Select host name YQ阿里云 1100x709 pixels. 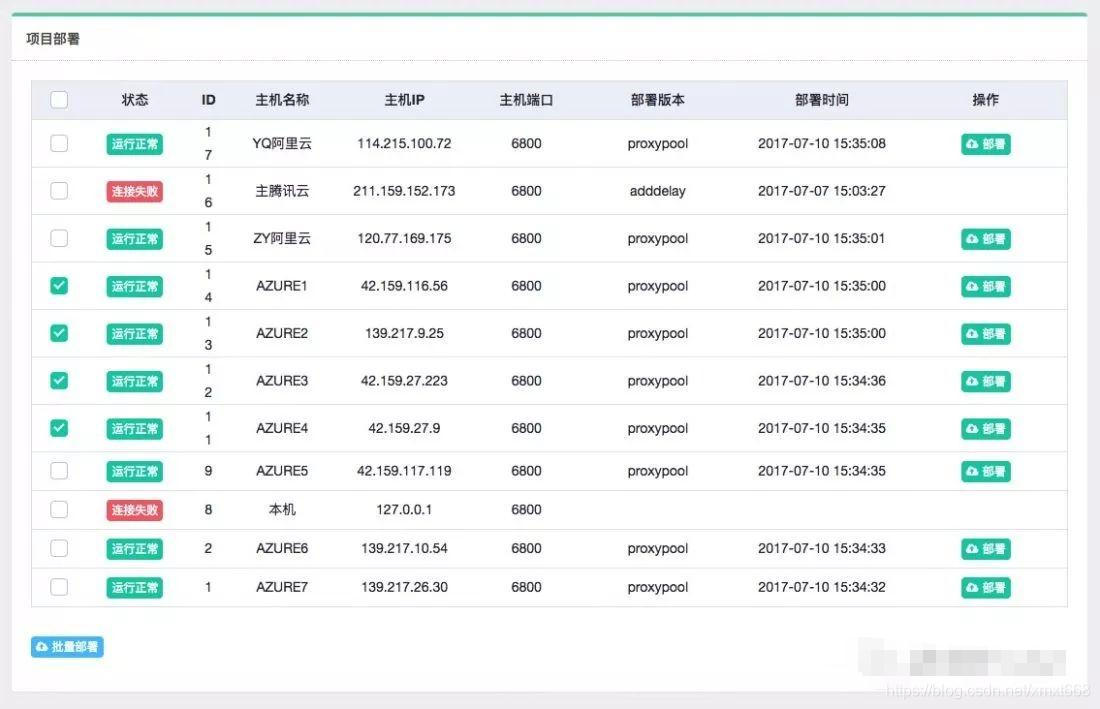pos(282,143)
